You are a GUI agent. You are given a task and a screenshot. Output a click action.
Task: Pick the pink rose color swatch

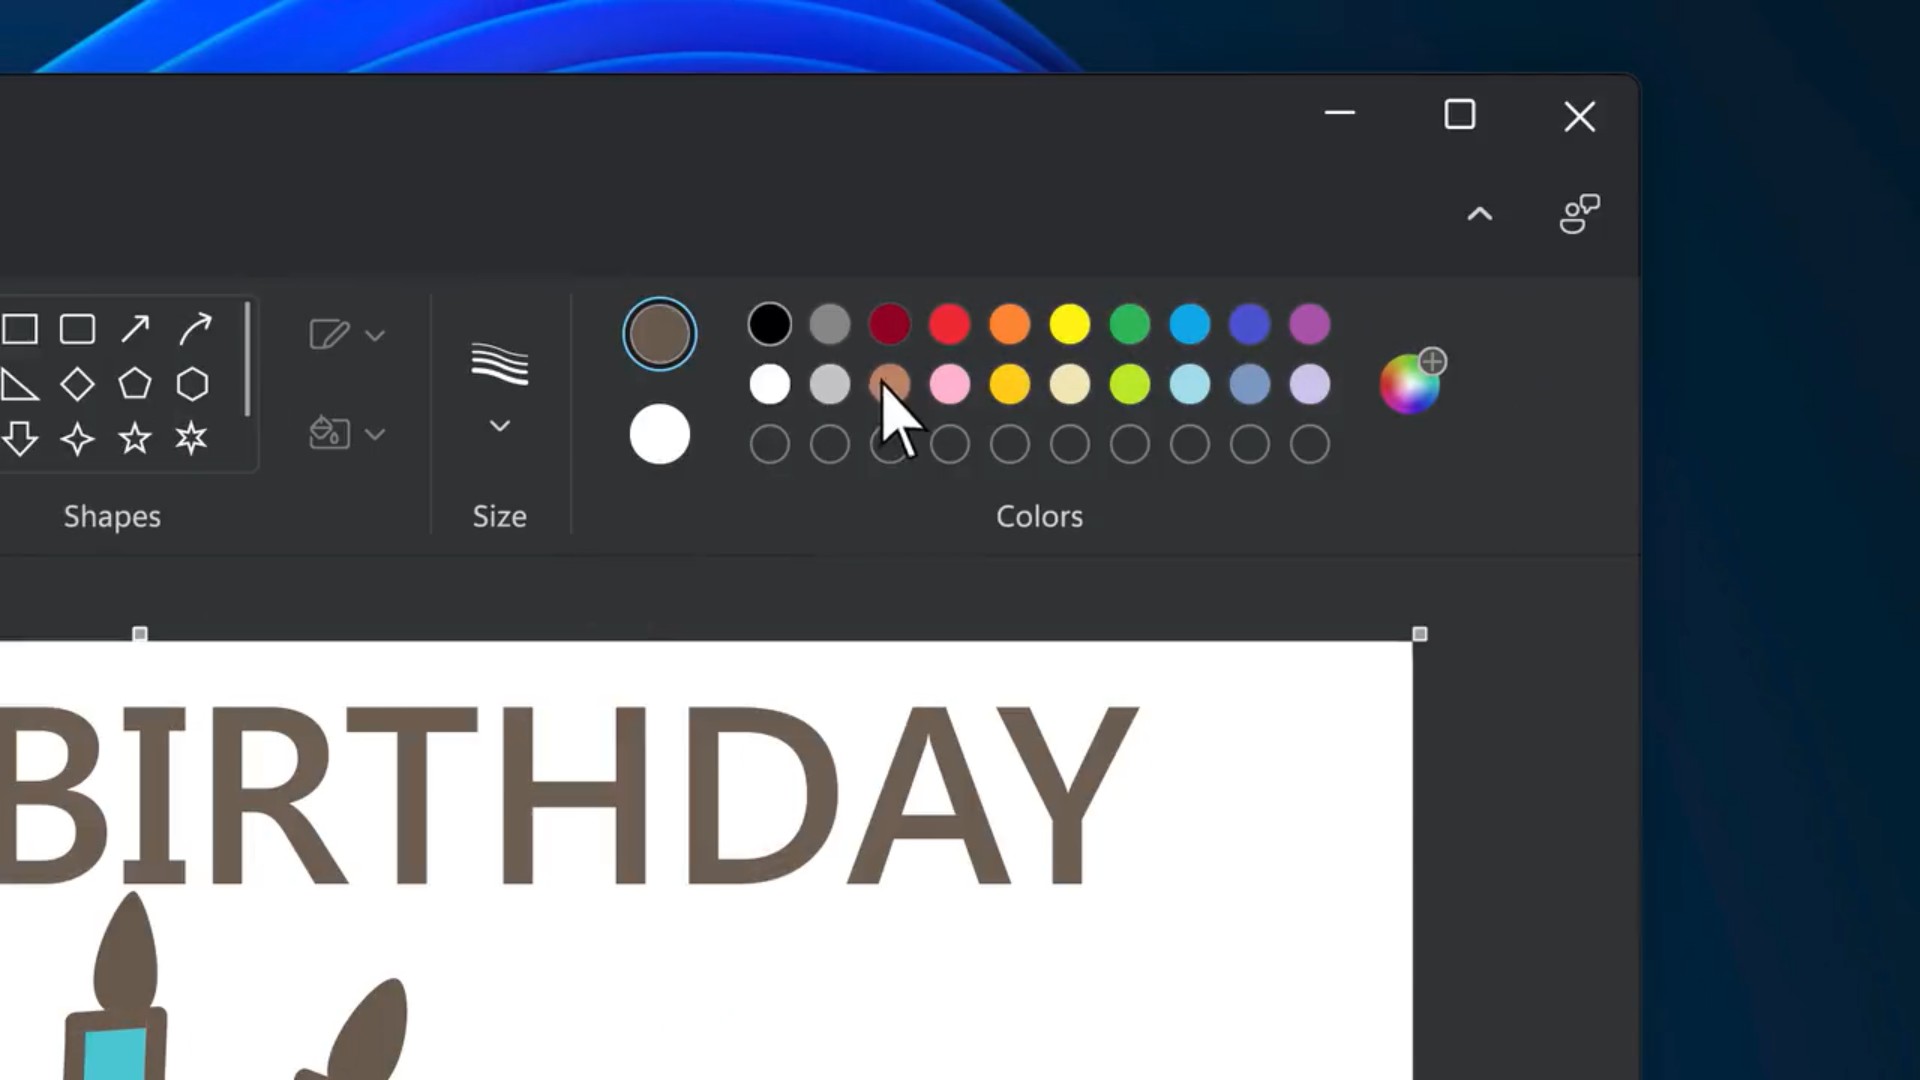[950, 384]
